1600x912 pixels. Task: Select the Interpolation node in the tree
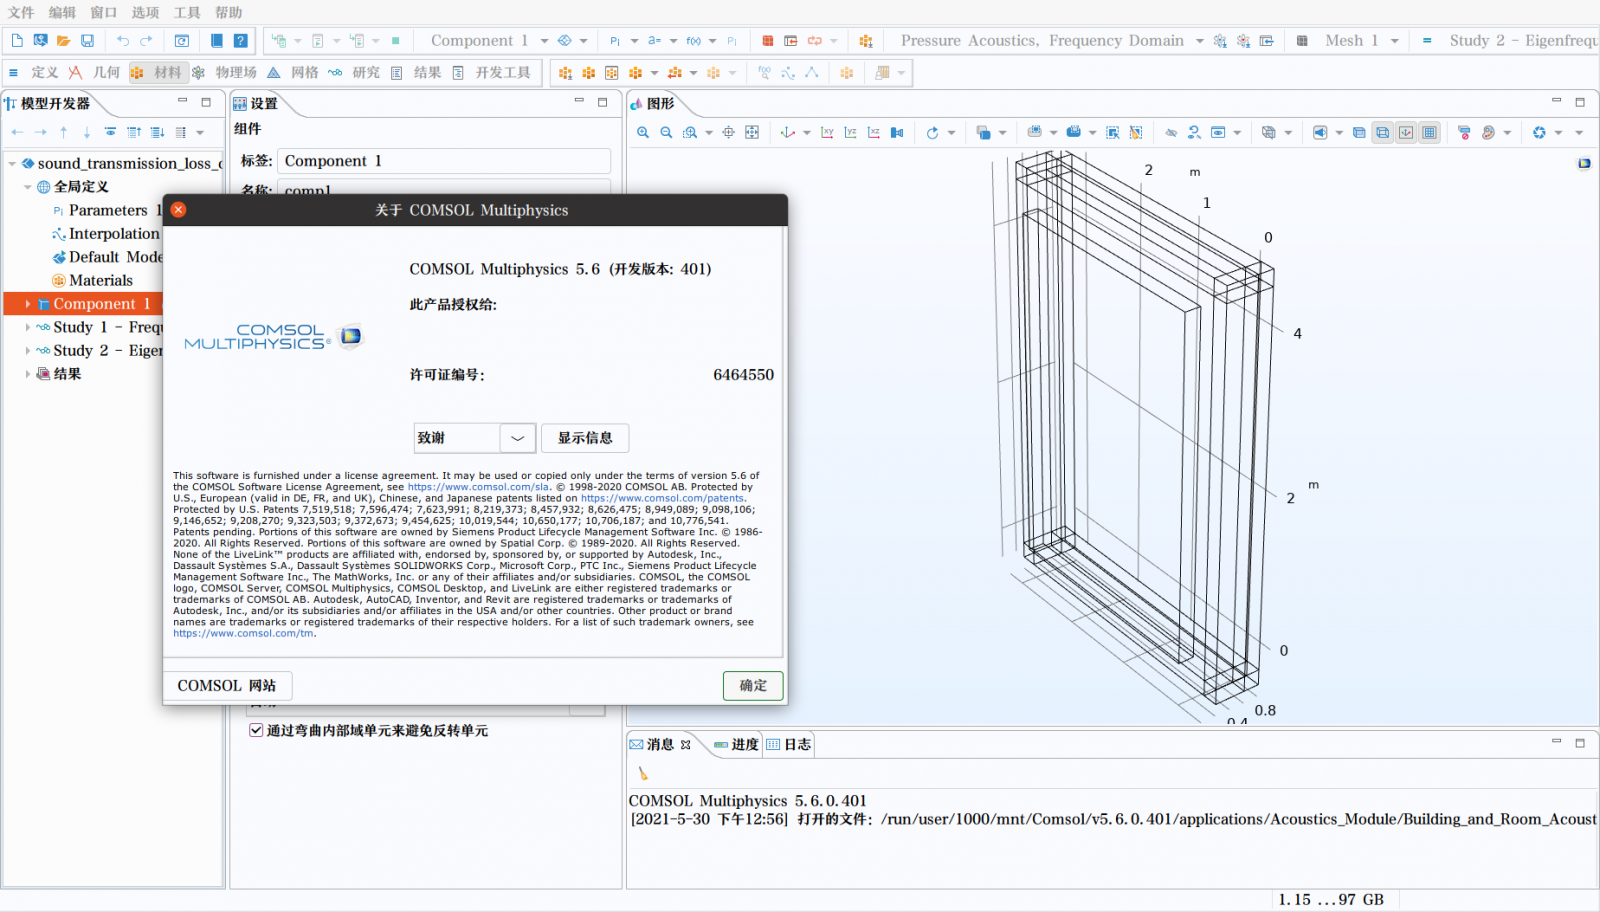(x=106, y=234)
